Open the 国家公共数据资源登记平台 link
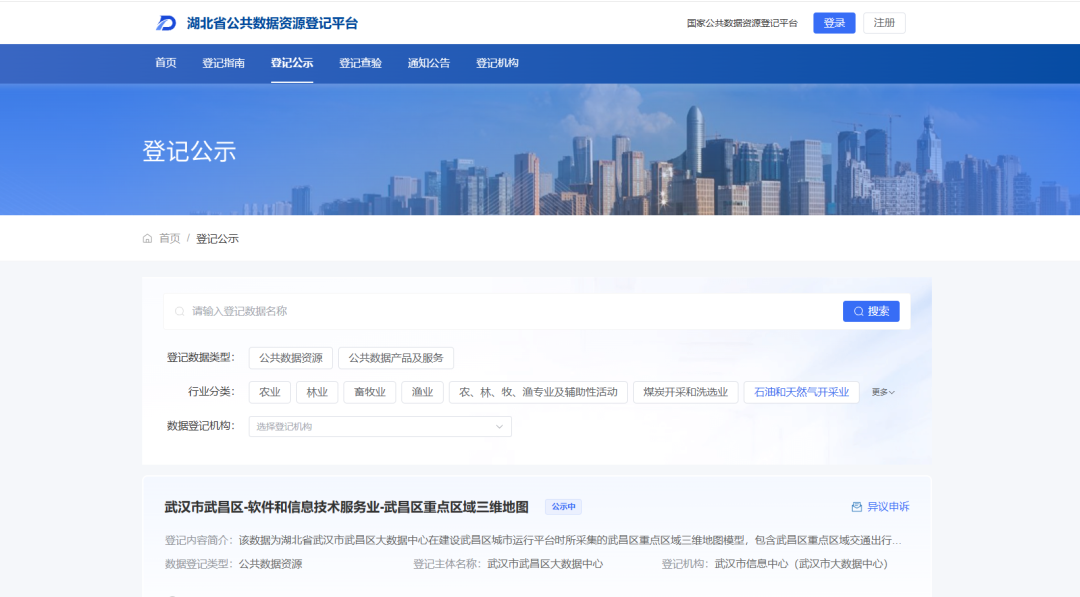The image size is (1080, 597). click(742, 23)
